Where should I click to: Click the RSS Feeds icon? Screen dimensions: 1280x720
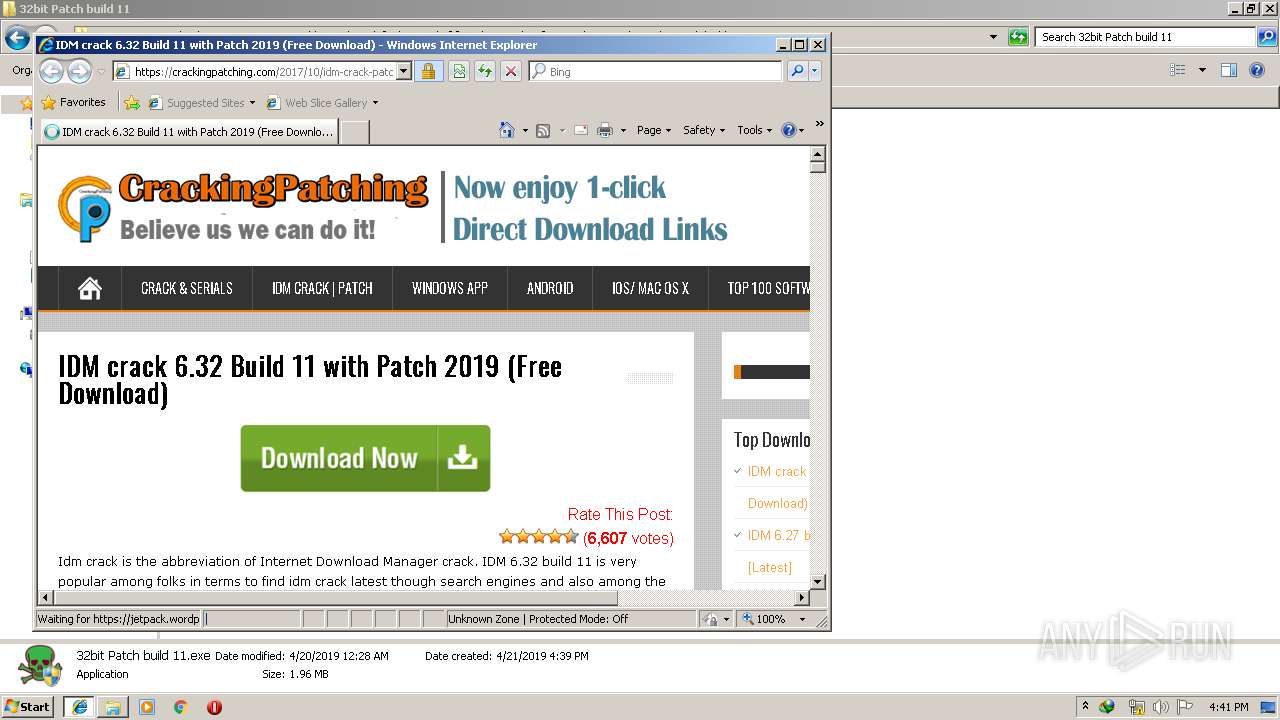pos(543,130)
